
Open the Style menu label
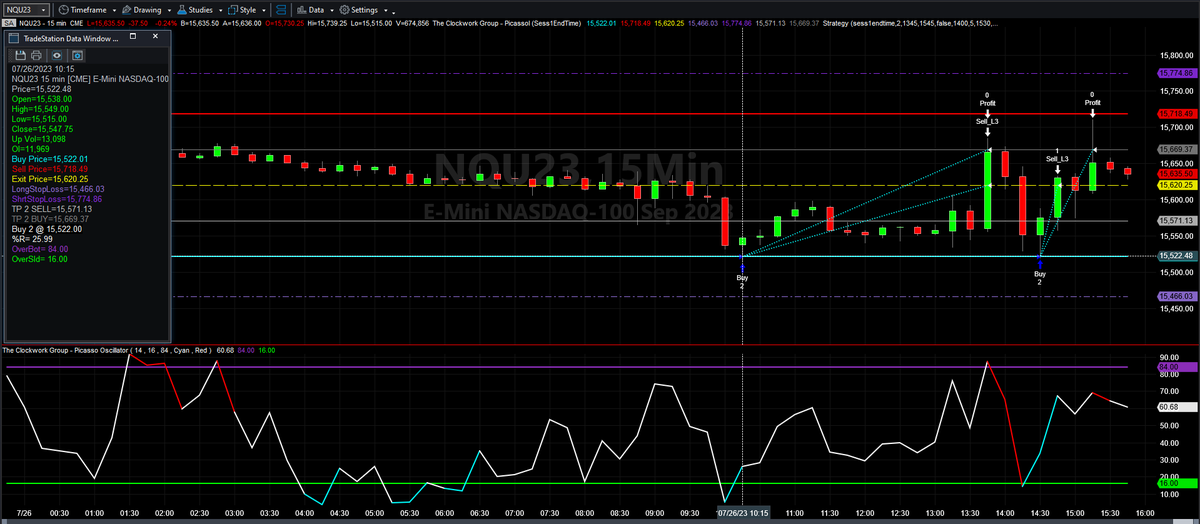coord(248,10)
